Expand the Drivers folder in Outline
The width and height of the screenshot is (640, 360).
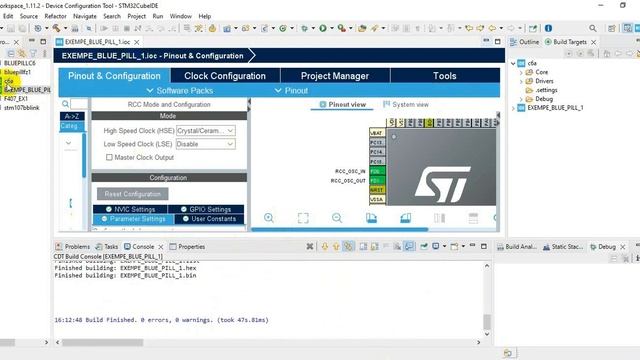[521, 81]
